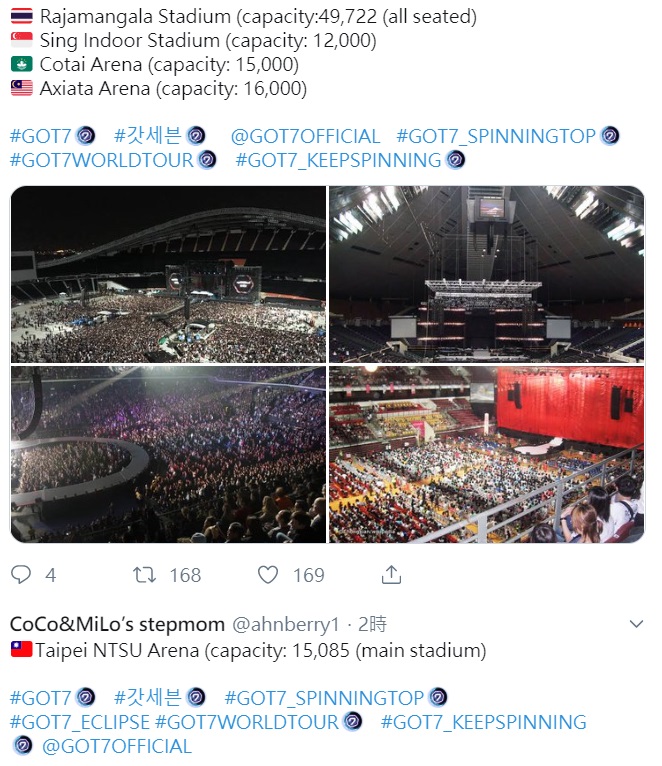Image resolution: width=662 pixels, height=766 pixels.
Task: Retweet the stadium photos tweet
Action: (x=145, y=574)
